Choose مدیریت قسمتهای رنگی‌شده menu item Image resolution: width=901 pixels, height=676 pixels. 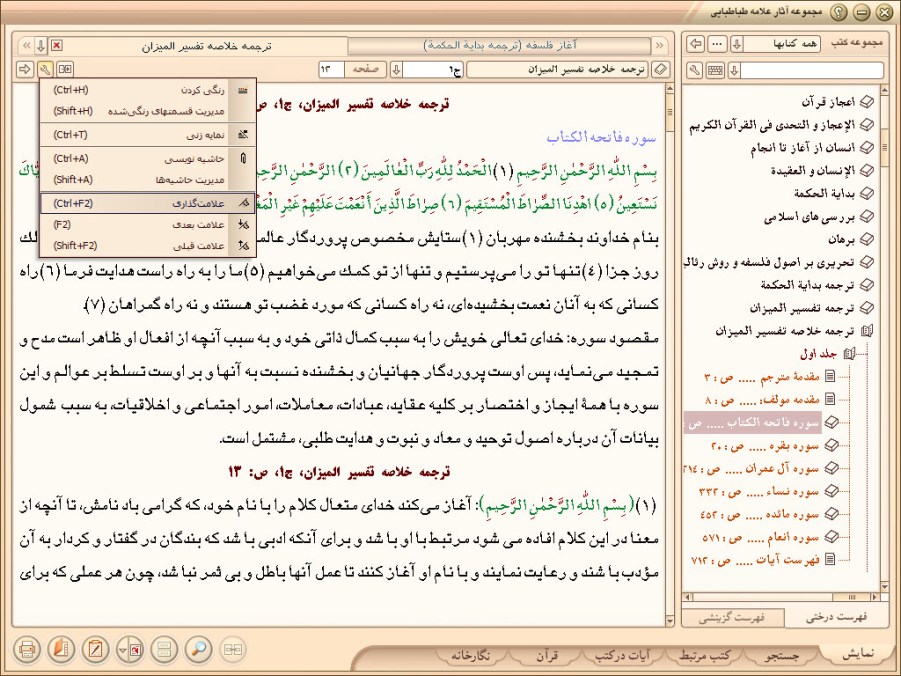148,111
